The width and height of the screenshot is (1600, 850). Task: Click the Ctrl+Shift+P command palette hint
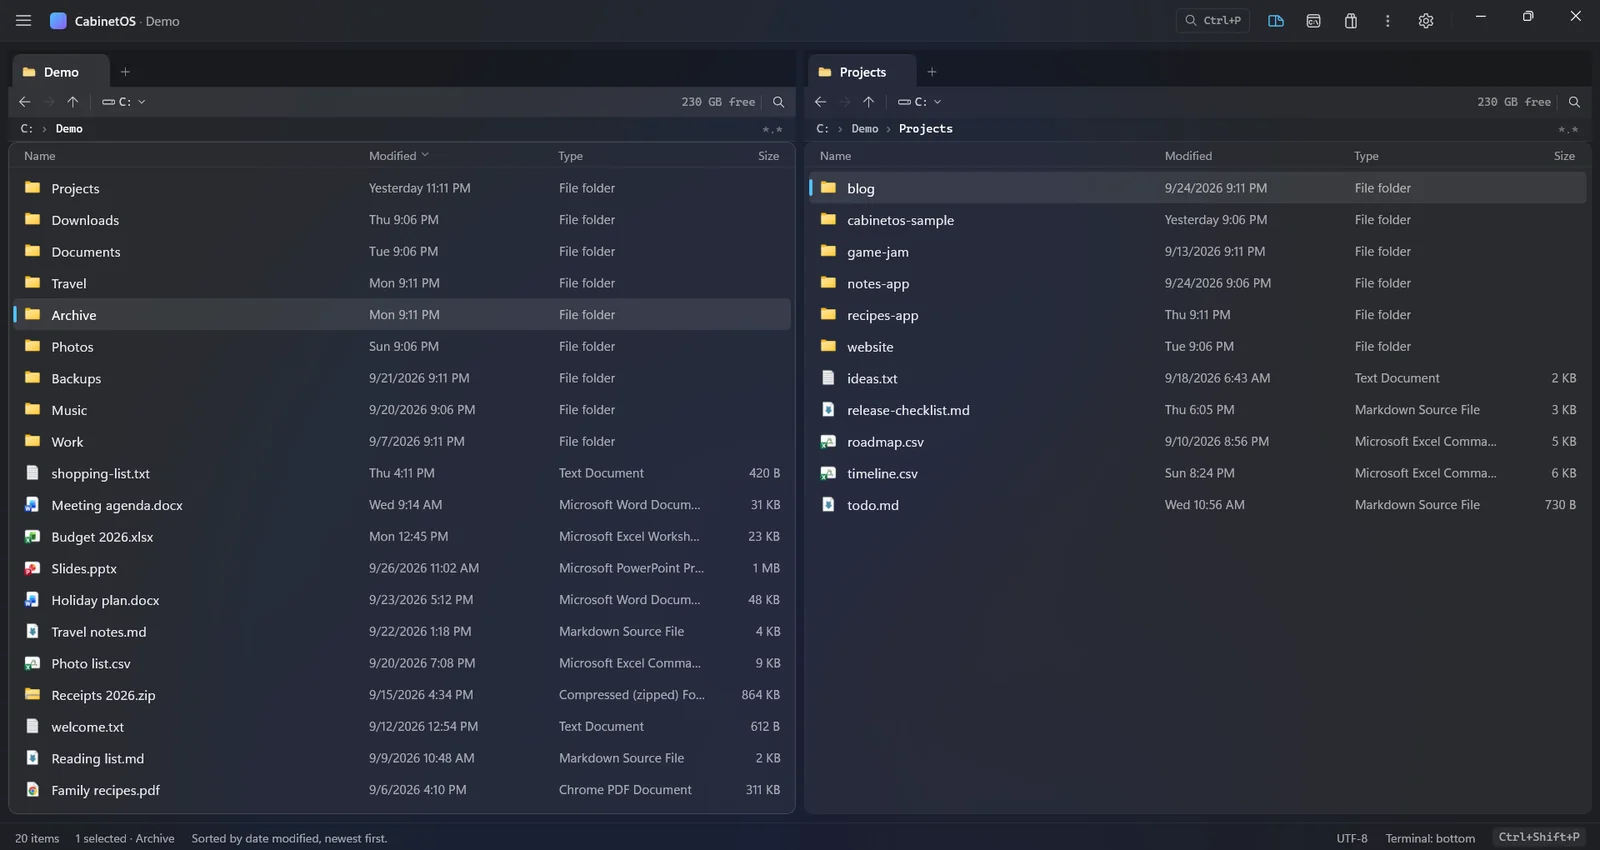(x=1539, y=837)
